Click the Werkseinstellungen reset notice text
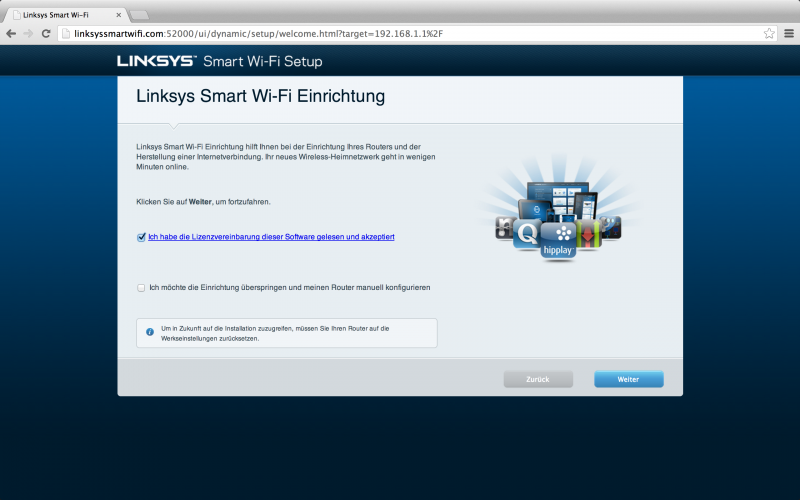This screenshot has height=500, width=800. point(275,333)
